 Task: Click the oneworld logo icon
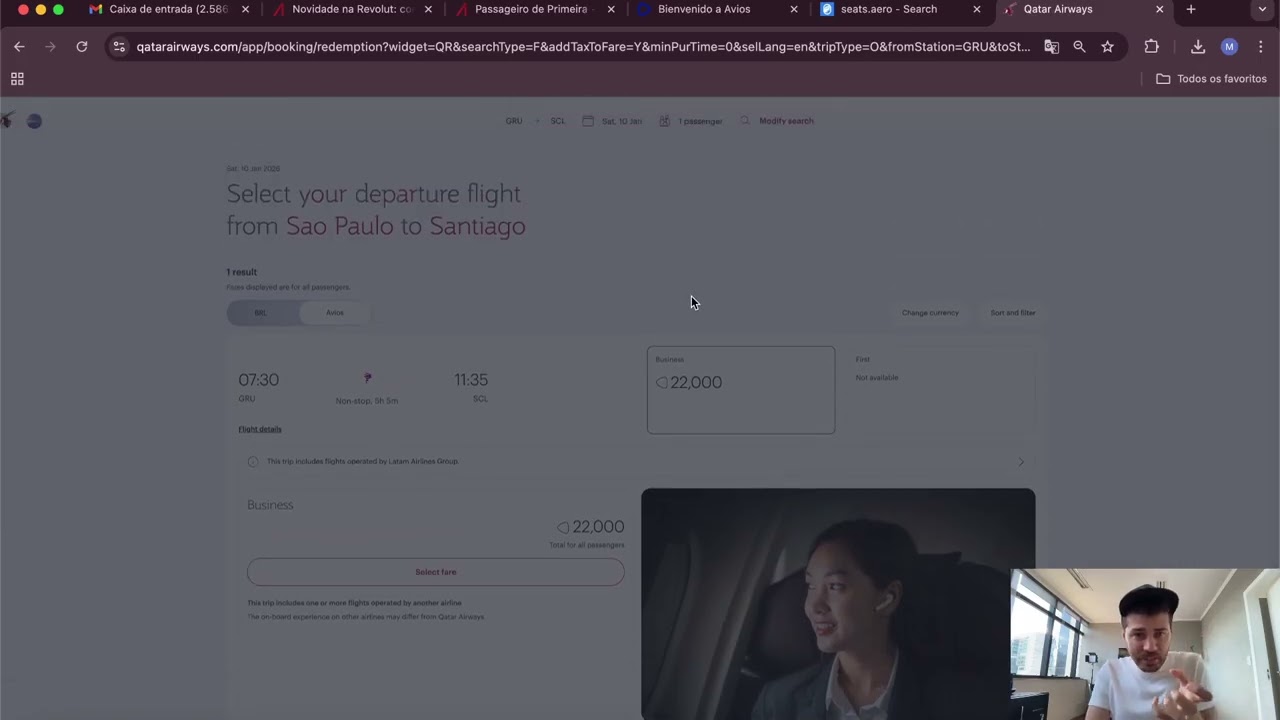[x=34, y=121]
